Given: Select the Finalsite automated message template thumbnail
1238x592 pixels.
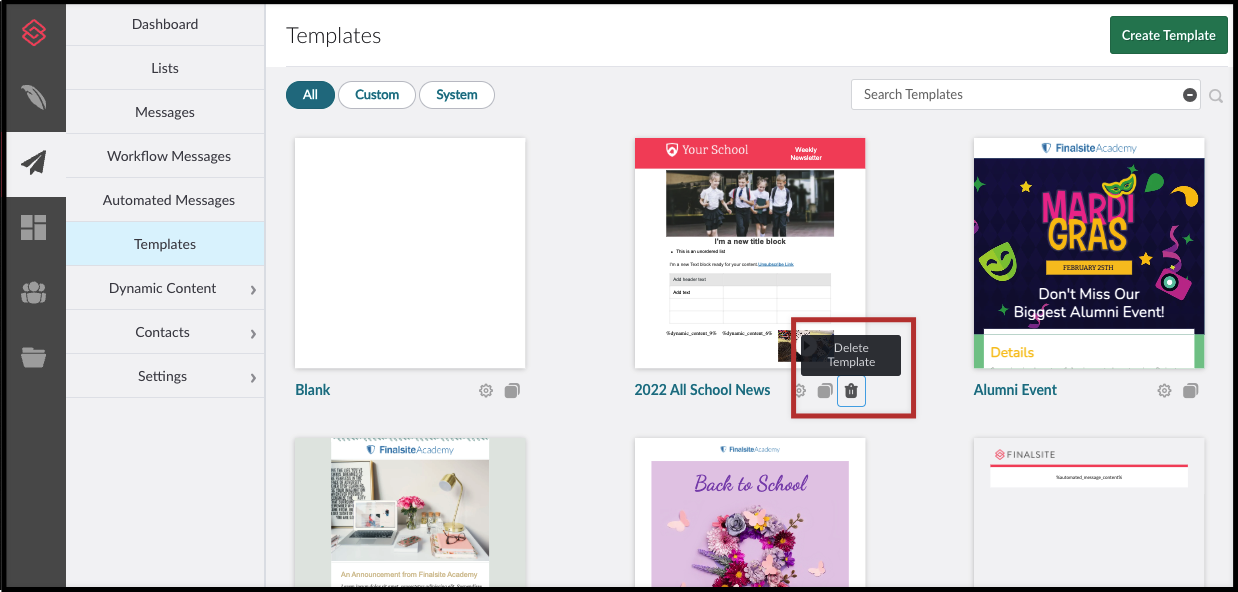Looking at the screenshot, I should tap(1089, 512).
